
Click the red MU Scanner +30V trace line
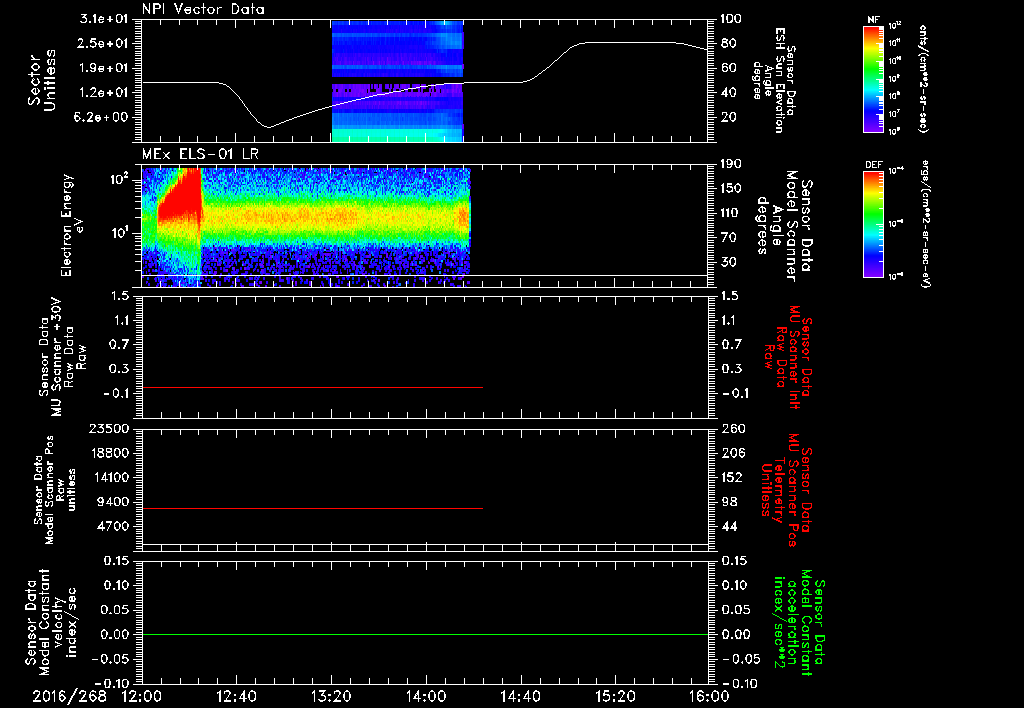pos(312,387)
